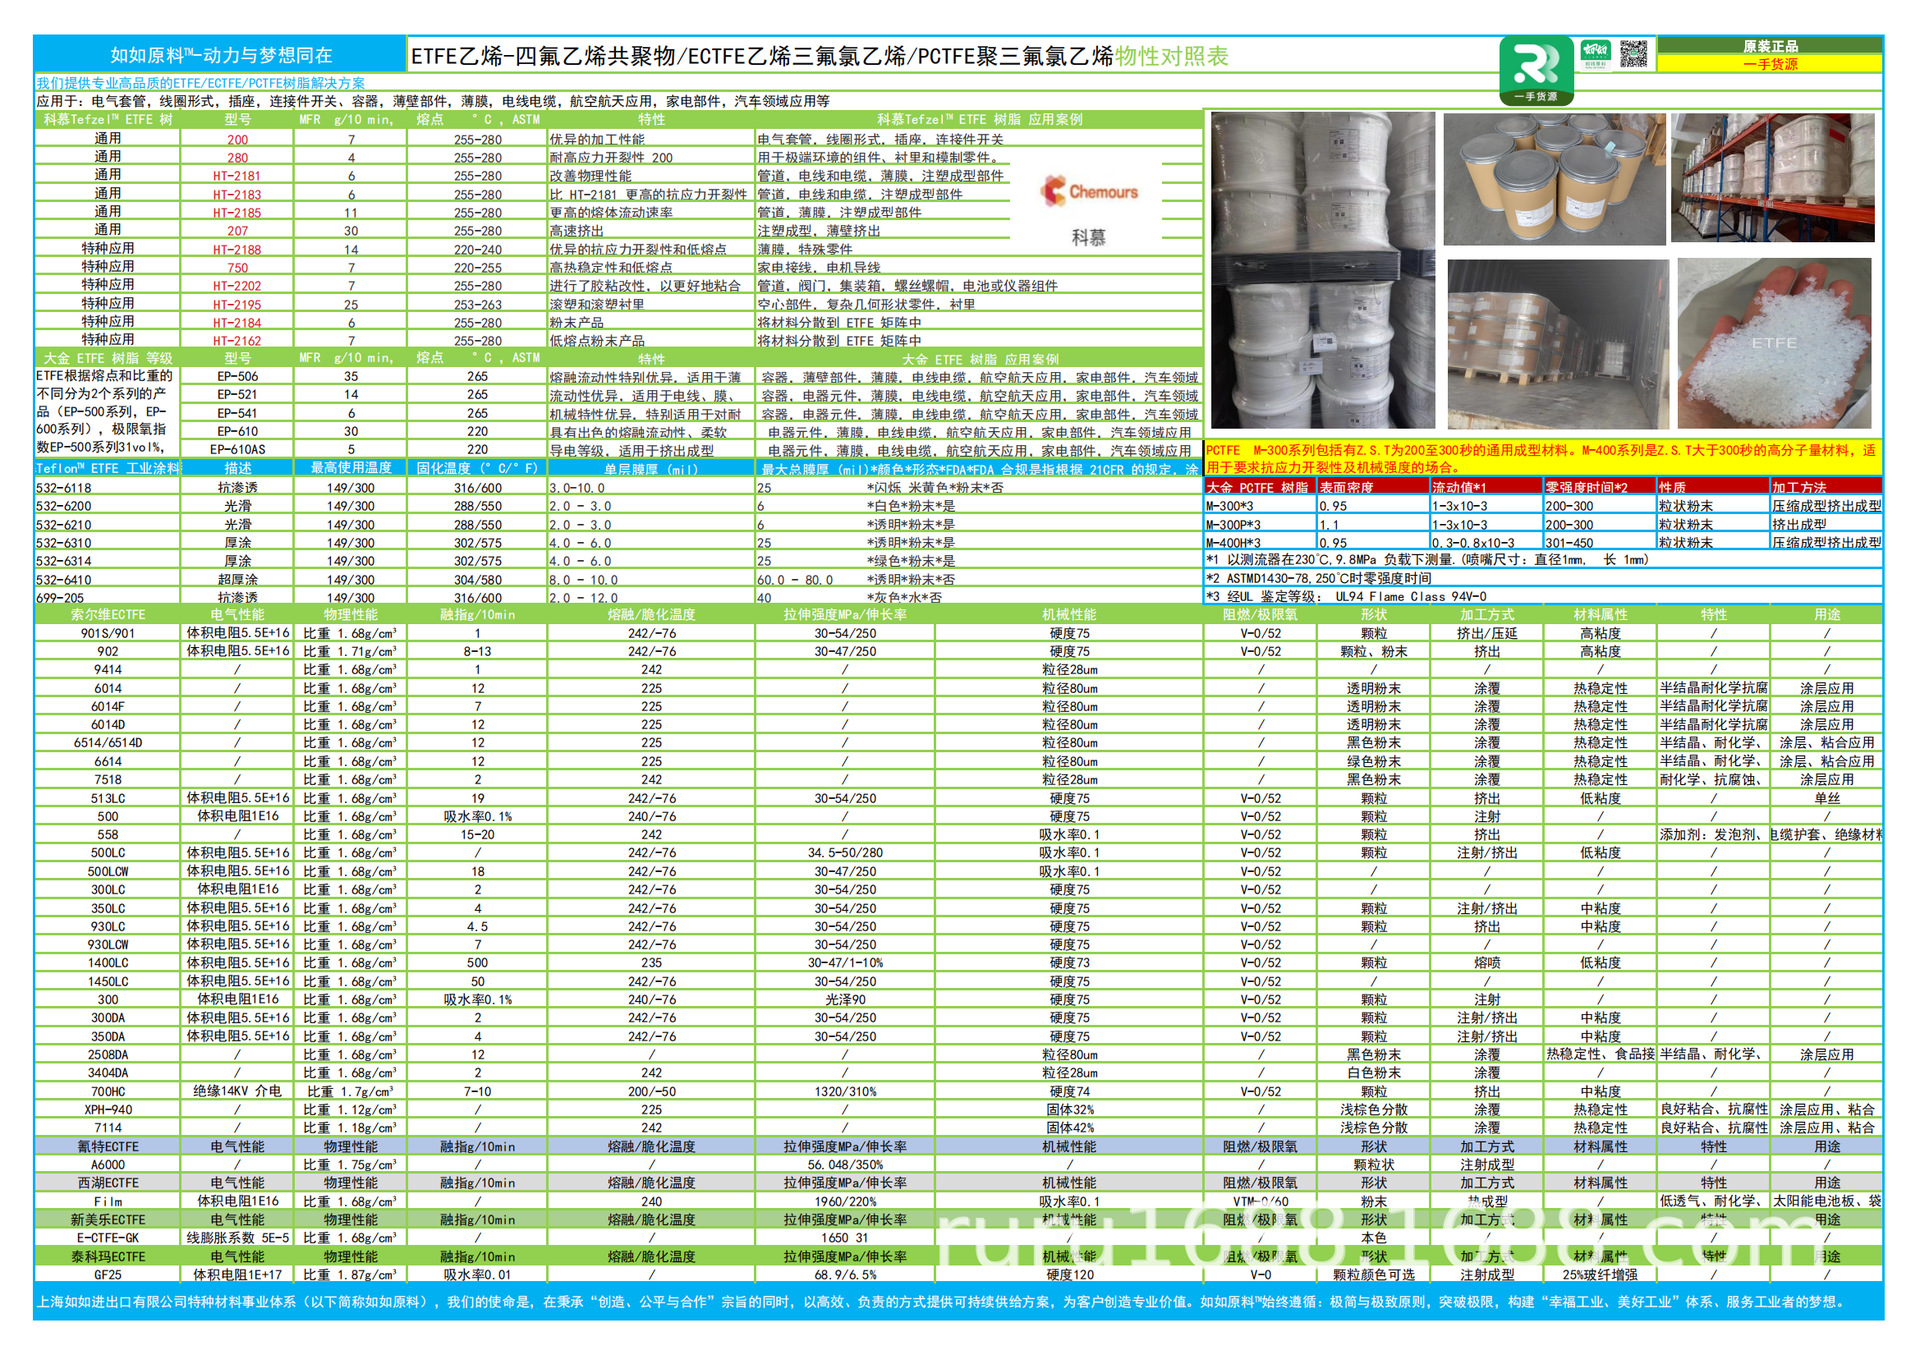Select the 索尔维ECTFE header cell

(x=108, y=615)
